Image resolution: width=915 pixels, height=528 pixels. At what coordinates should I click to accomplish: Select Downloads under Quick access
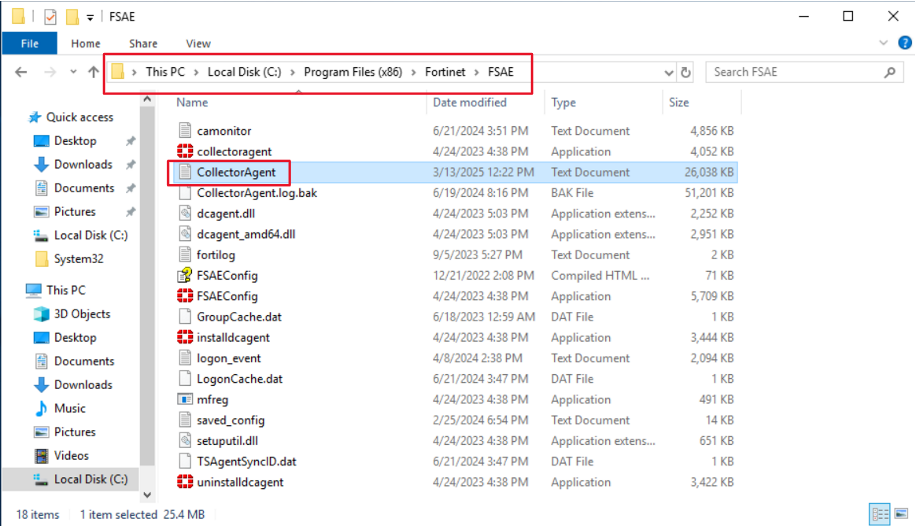coord(83,165)
